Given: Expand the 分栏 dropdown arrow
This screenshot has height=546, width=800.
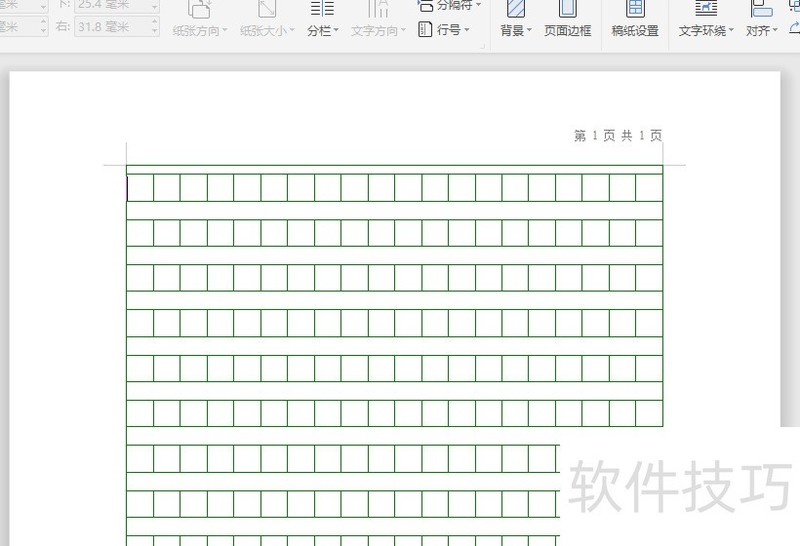Looking at the screenshot, I should click(337, 31).
